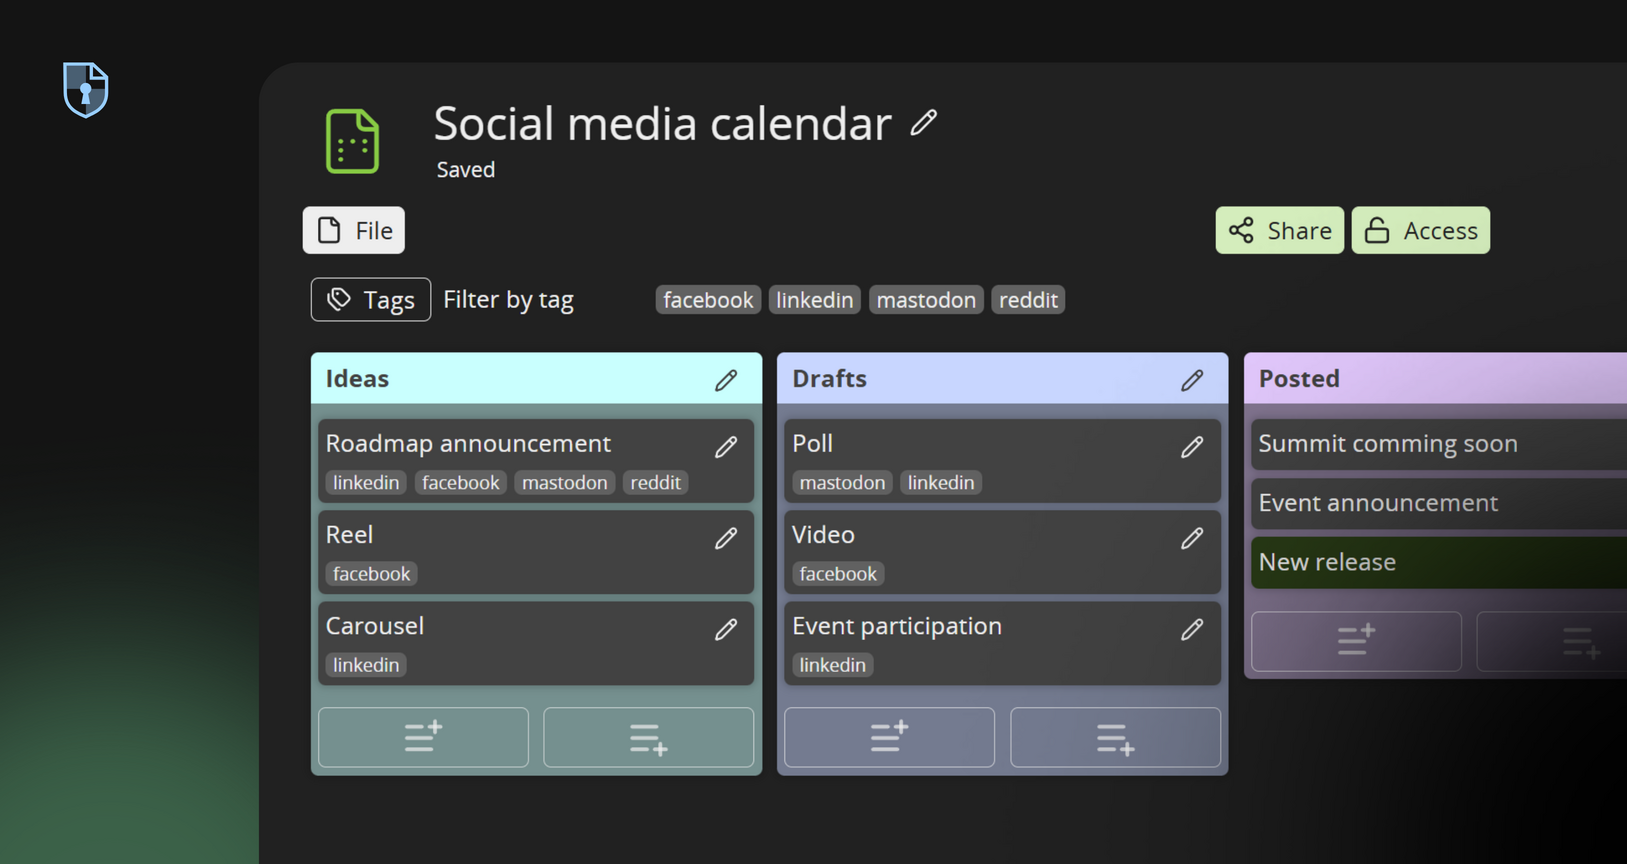The image size is (1627, 864).
Task: Open the Access settings
Action: point(1420,231)
